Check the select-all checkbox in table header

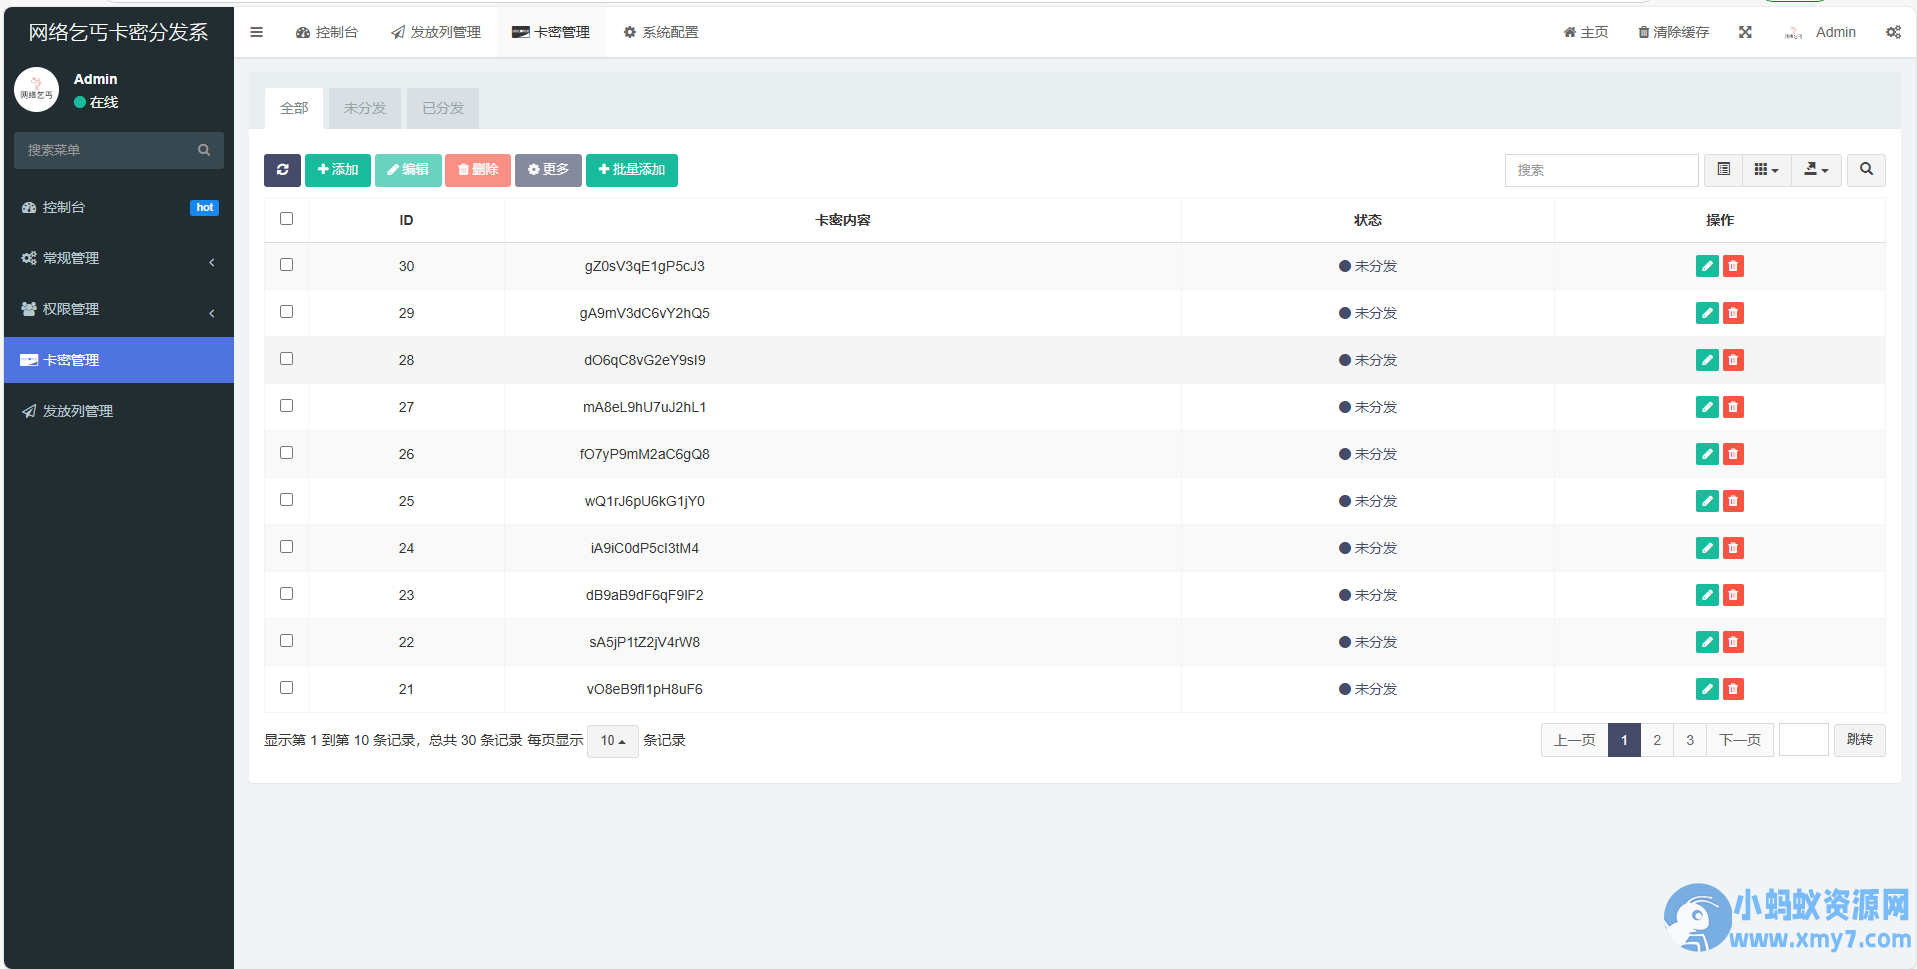point(287,219)
